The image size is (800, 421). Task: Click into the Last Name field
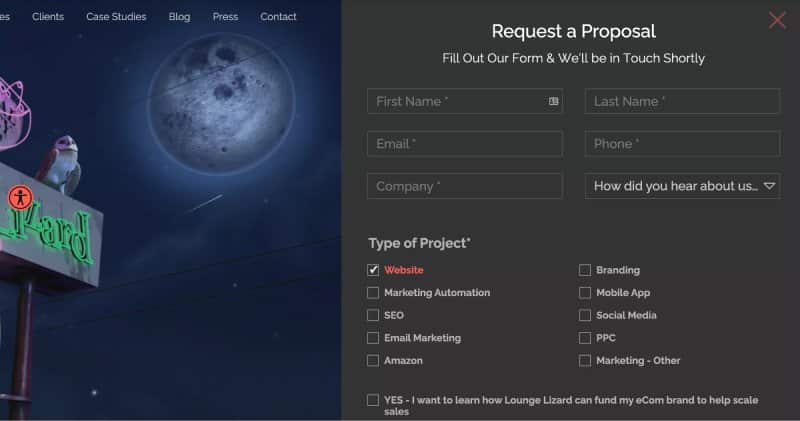(682, 101)
